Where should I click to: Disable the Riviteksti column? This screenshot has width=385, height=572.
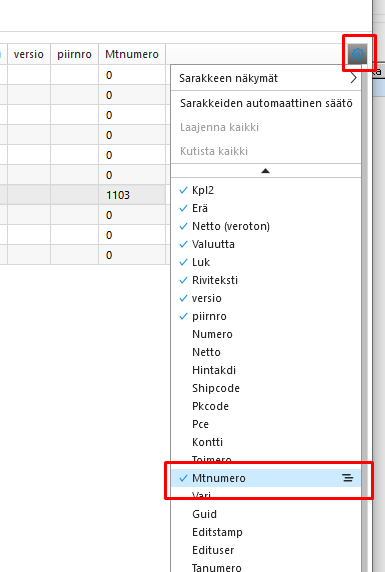click(x=266, y=280)
